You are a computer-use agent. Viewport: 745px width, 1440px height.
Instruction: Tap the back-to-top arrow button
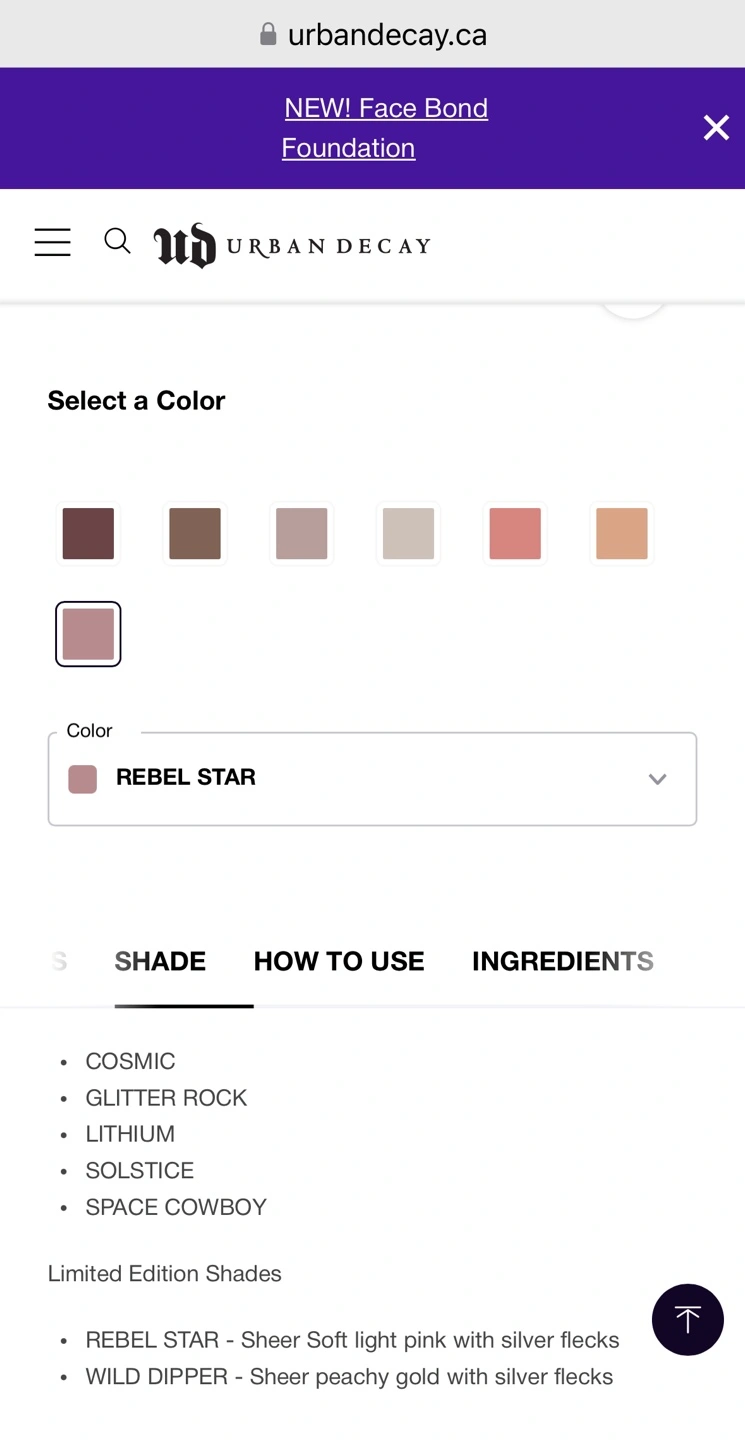[x=688, y=1319]
